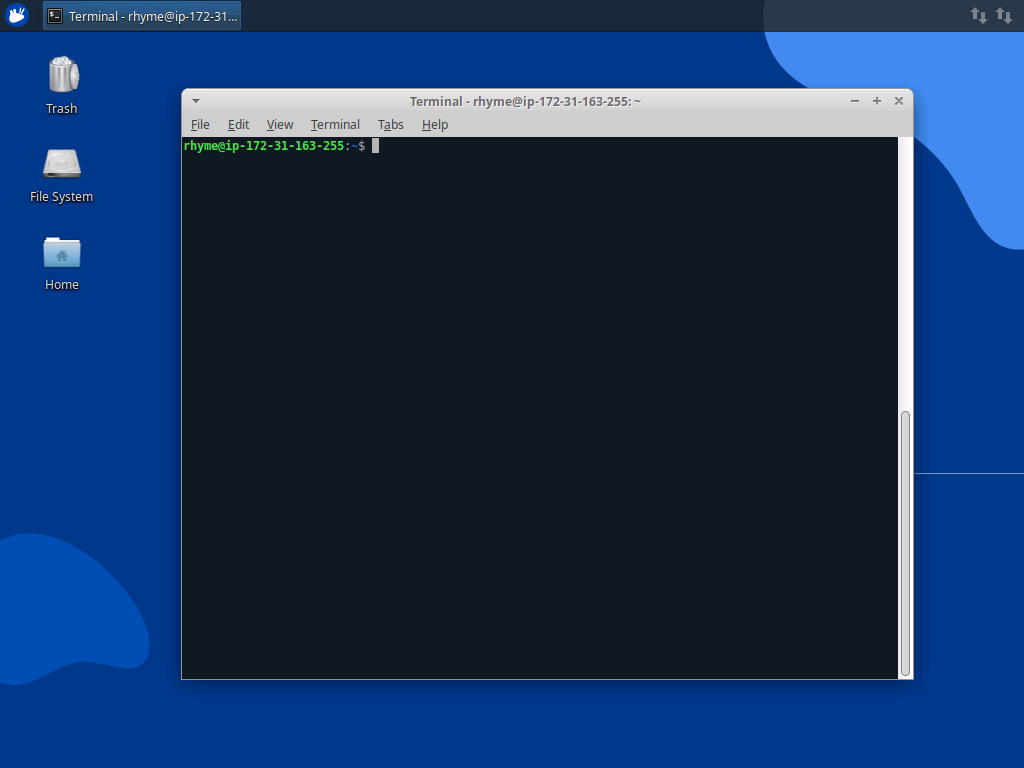Screen dimensions: 1024x768
Task: Open the Help menu
Action: click(435, 124)
